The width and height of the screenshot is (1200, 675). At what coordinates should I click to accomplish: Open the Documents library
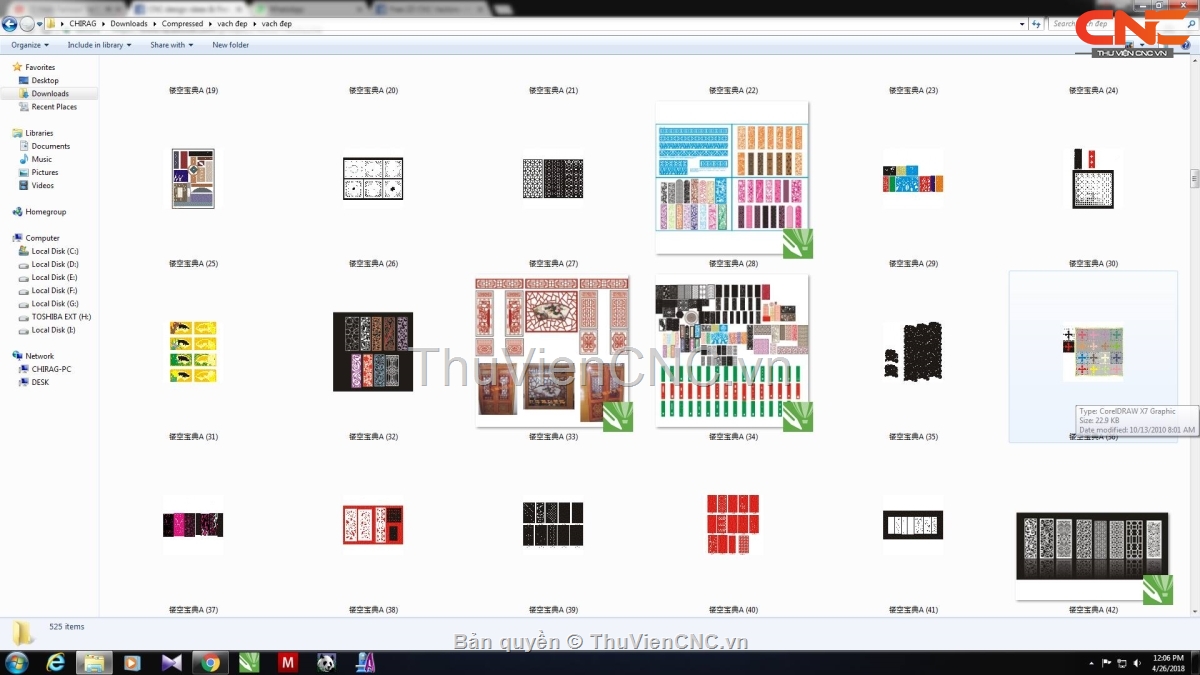pyautogui.click(x=44, y=146)
